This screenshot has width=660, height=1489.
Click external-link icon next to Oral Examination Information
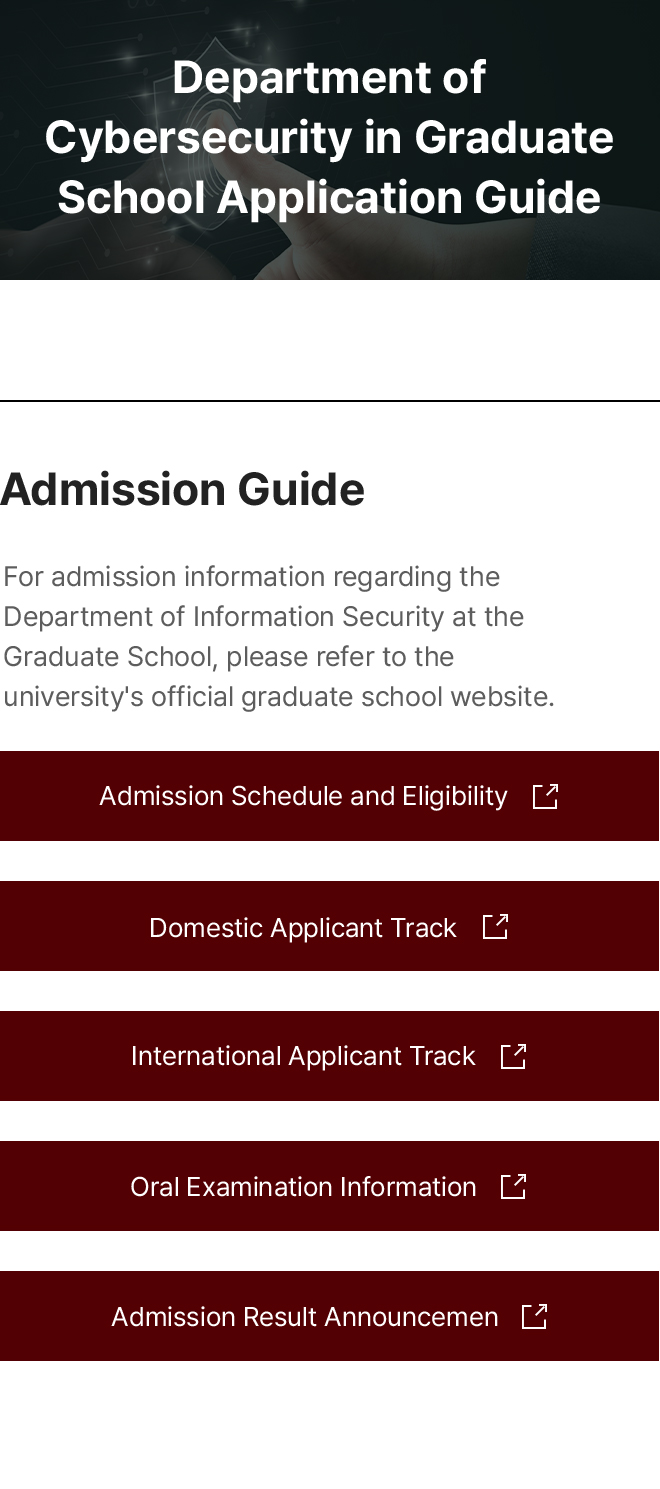(x=513, y=1187)
